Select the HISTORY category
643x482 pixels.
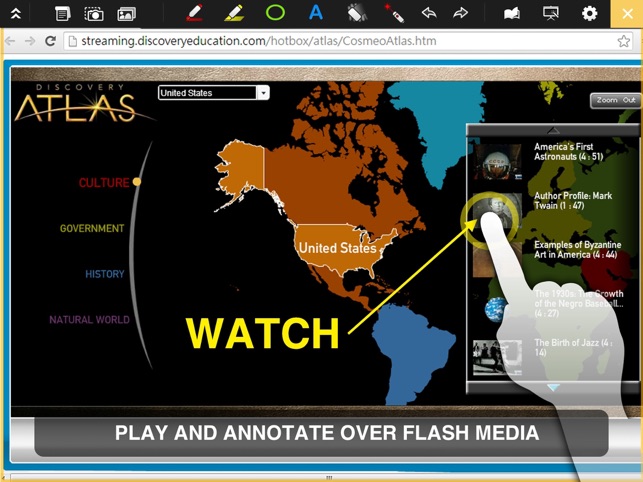coord(105,274)
